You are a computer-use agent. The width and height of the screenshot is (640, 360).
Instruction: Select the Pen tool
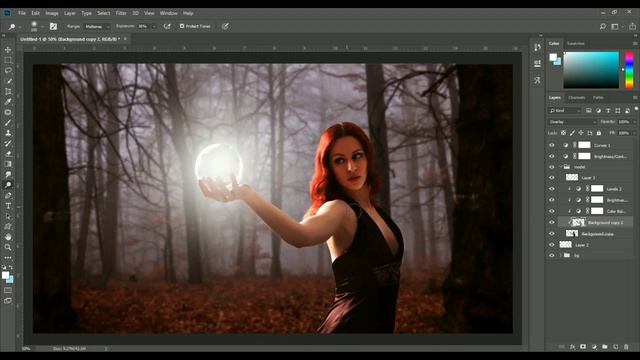8,196
